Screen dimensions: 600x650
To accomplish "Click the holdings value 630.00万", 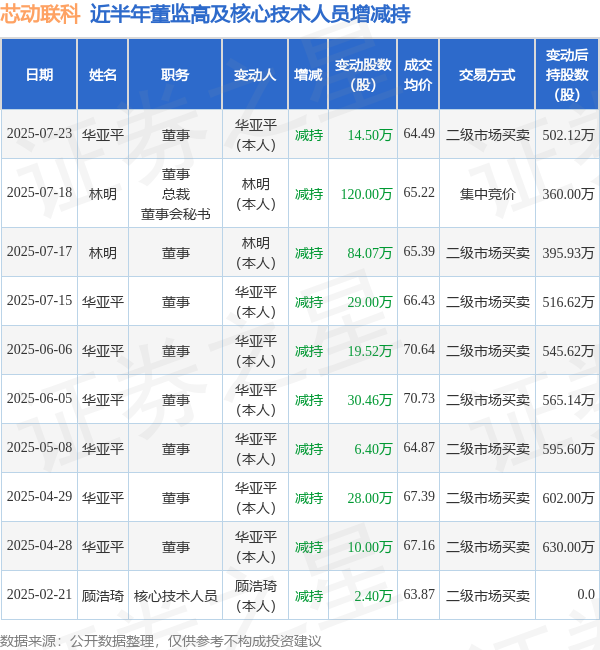I will [x=568, y=547].
